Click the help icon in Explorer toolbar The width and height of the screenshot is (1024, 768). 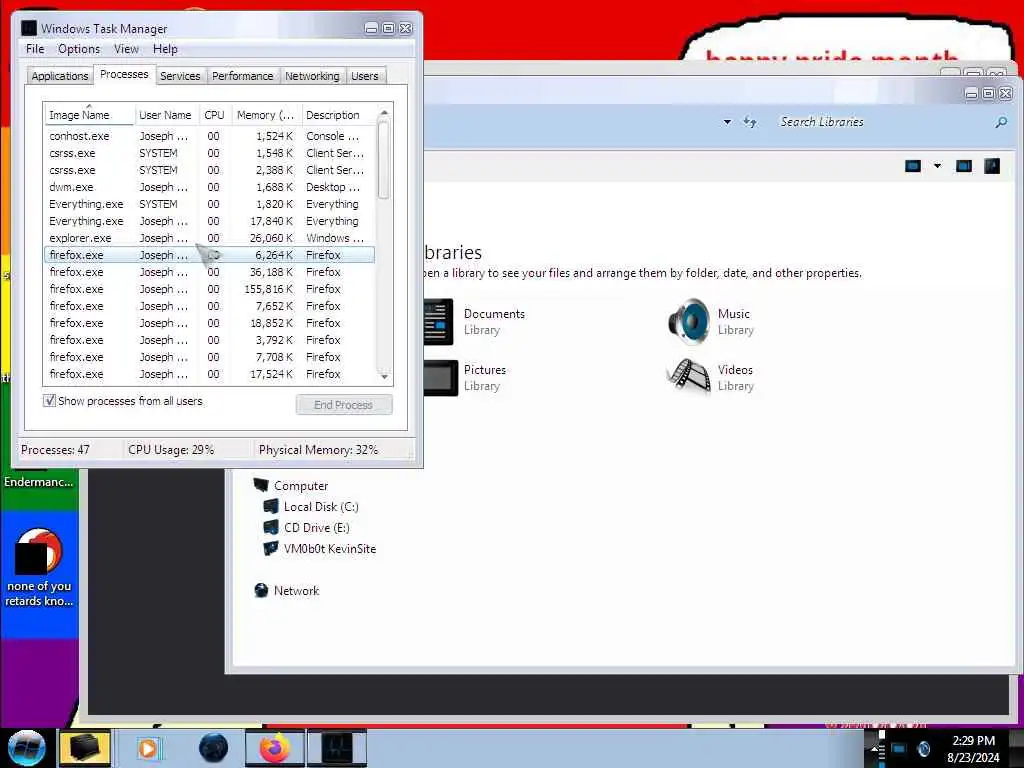[991, 166]
